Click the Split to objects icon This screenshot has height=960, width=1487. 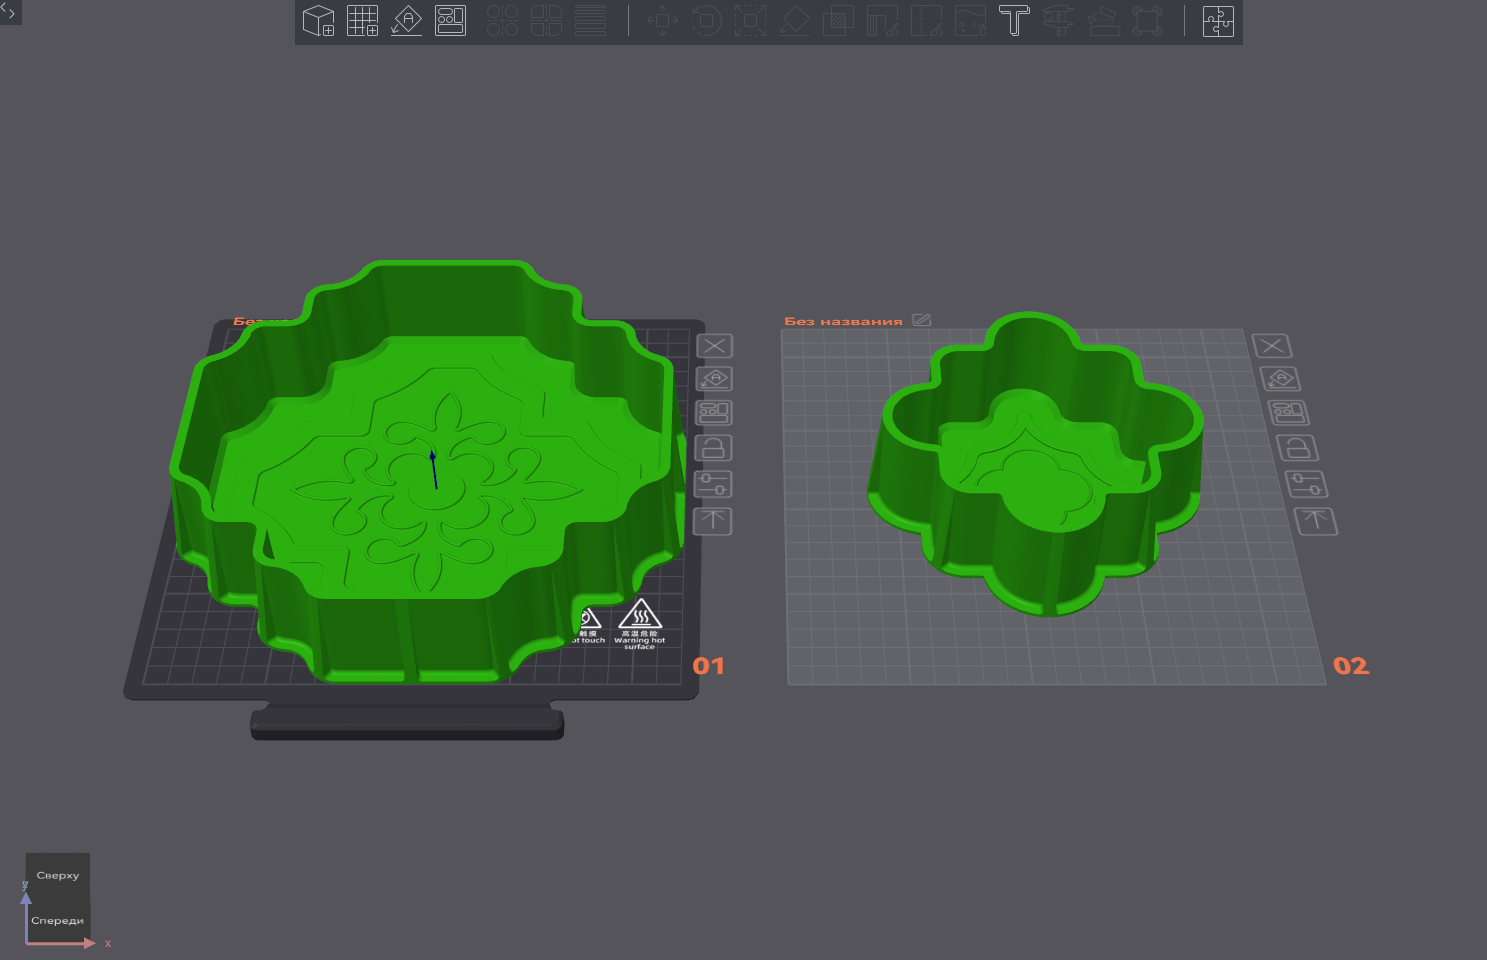(502, 21)
